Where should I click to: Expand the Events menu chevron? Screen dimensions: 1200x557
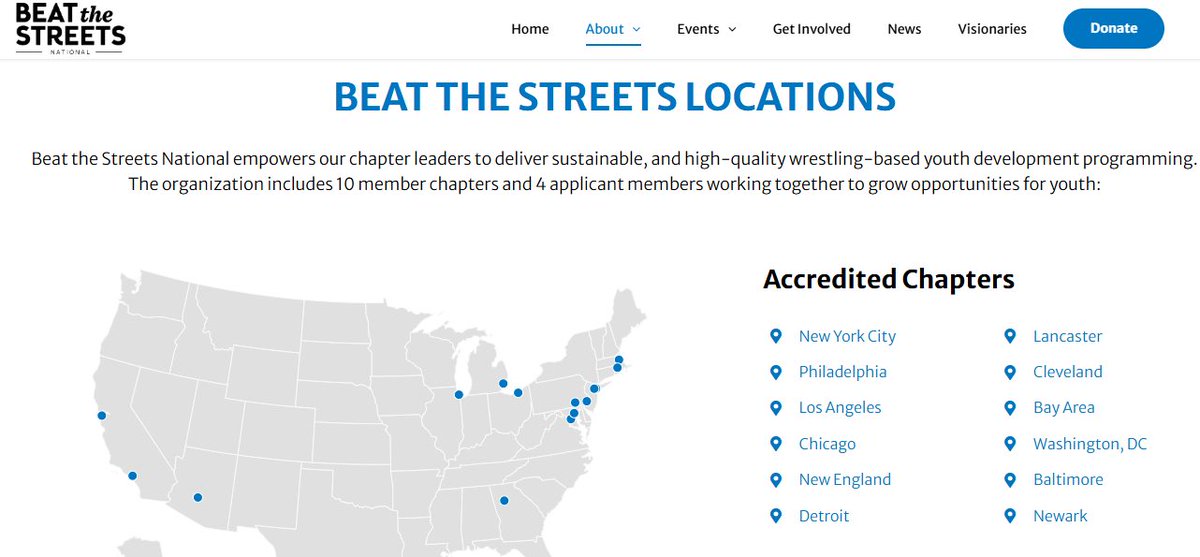coord(732,30)
